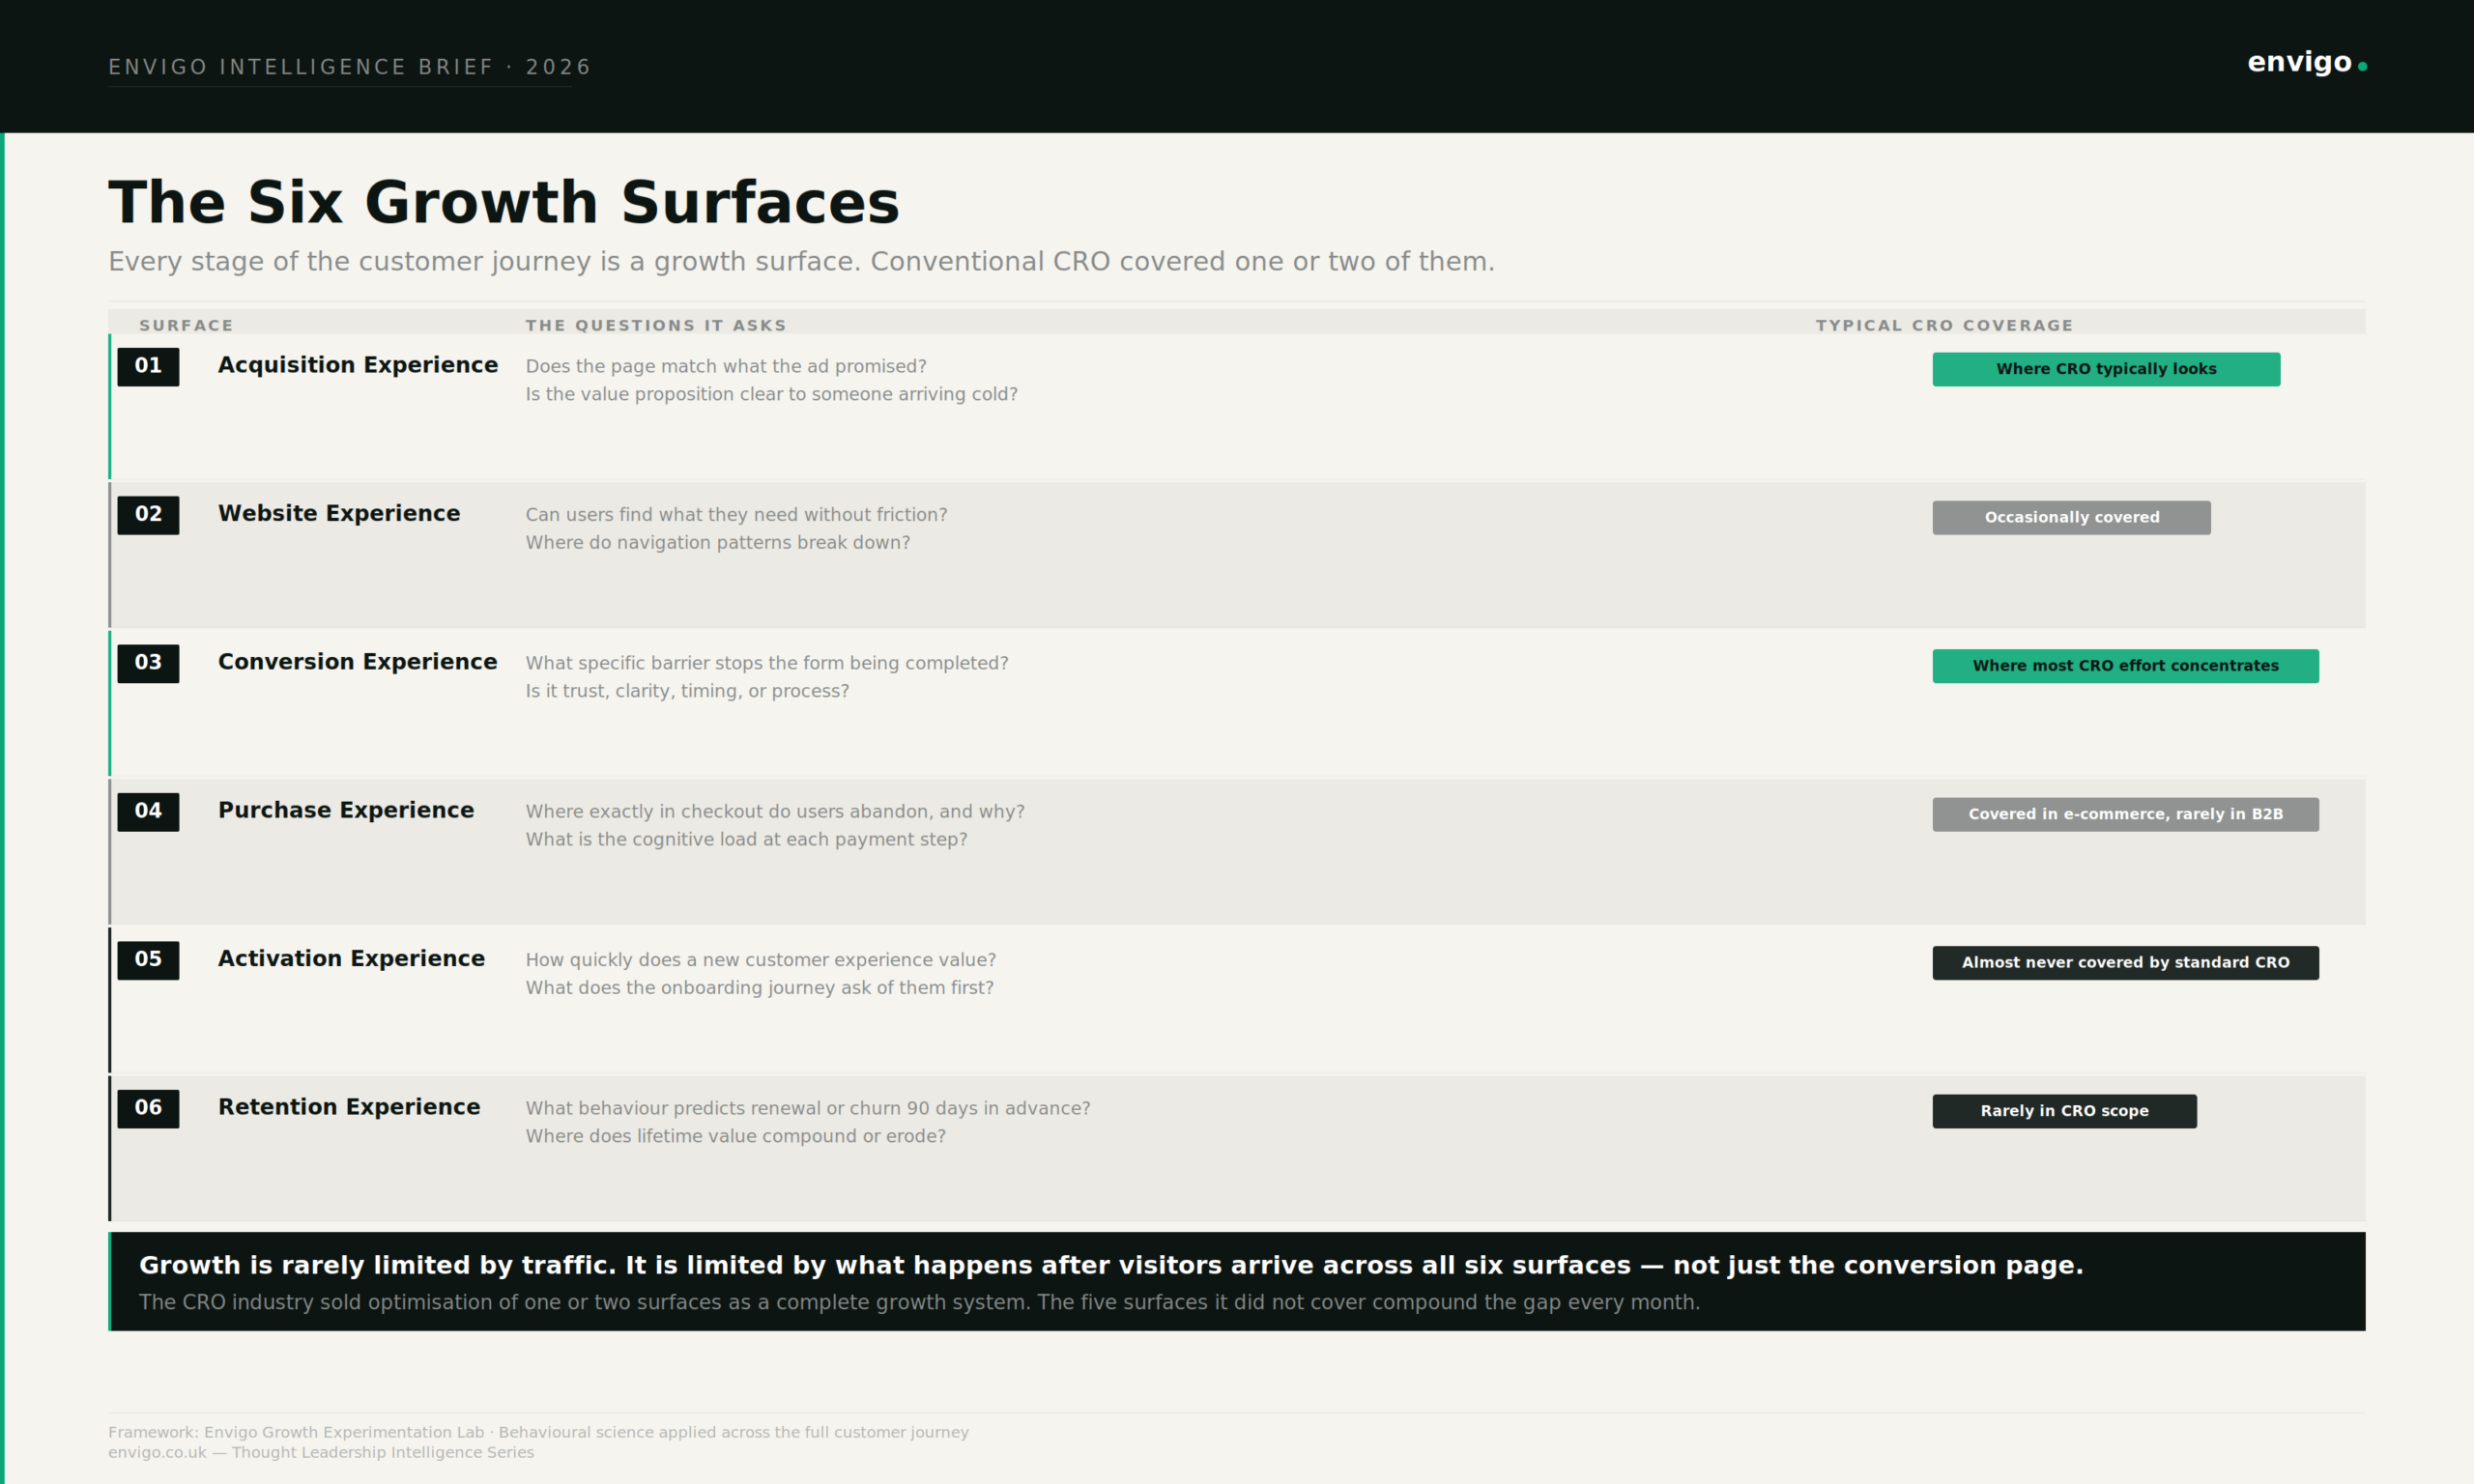Click 'What specific barrier stops the form being completed?'
2474x1484 pixels.
click(767, 663)
